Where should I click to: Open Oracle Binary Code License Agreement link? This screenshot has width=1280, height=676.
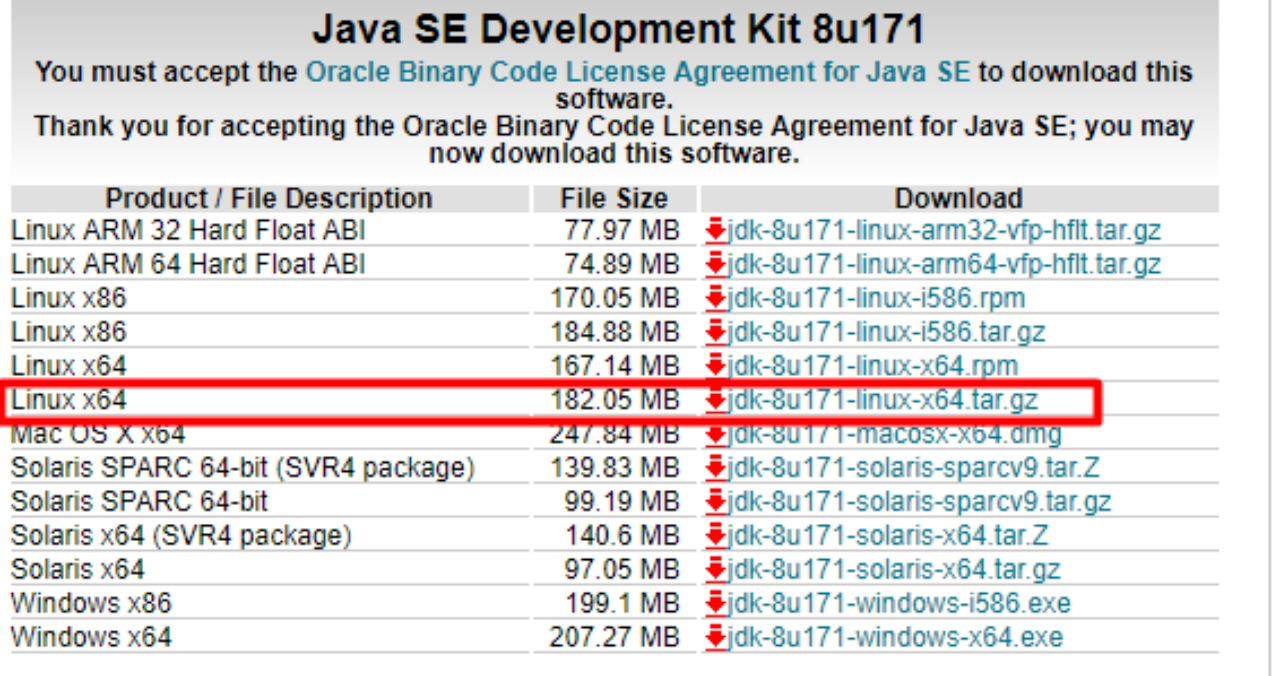pyautogui.click(x=638, y=72)
